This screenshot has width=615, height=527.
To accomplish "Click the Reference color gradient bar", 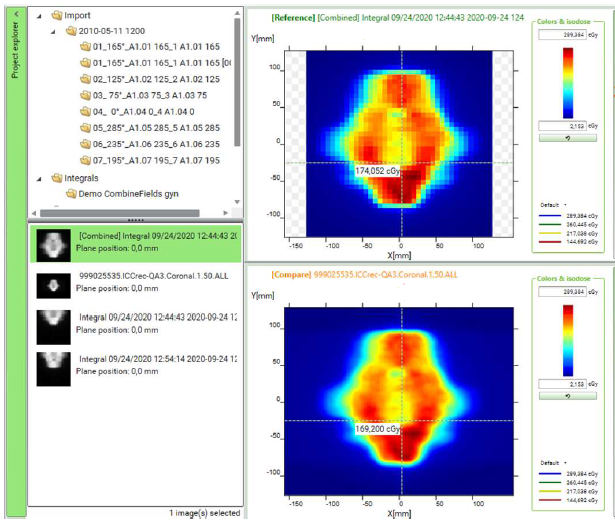I will [566, 82].
